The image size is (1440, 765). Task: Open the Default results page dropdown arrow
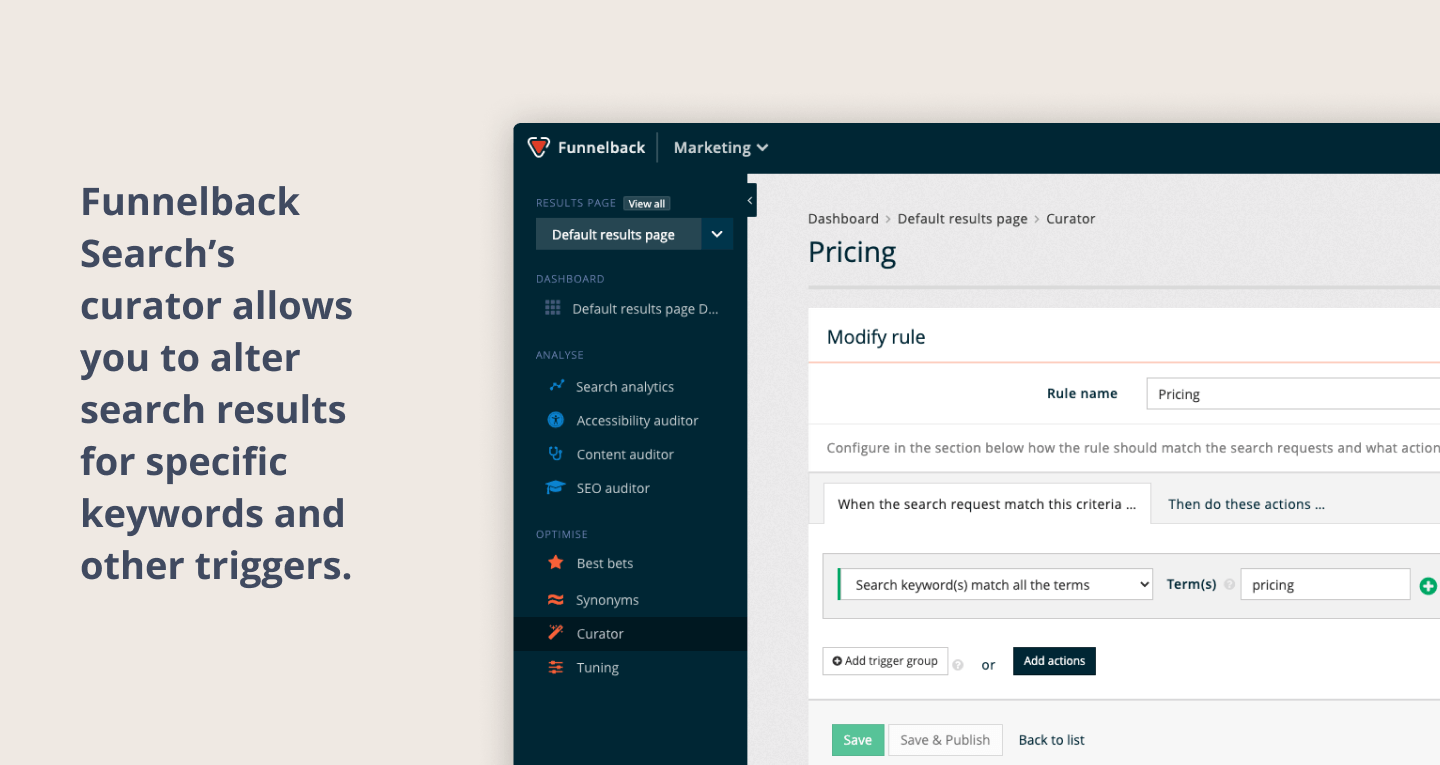coord(717,234)
